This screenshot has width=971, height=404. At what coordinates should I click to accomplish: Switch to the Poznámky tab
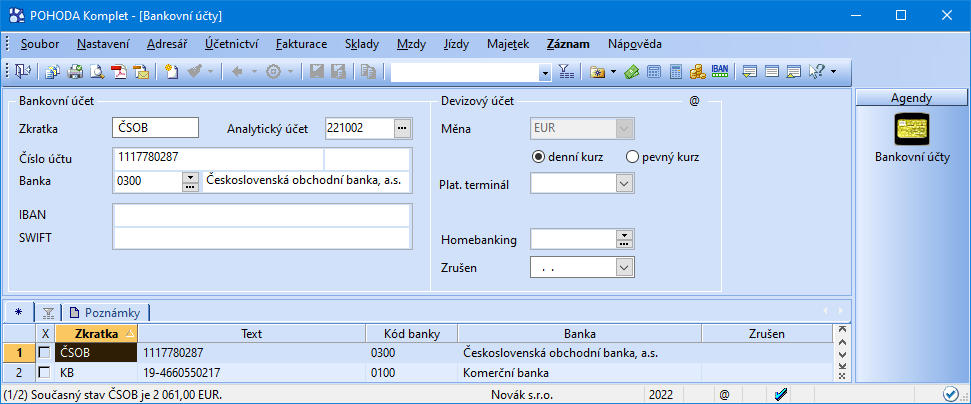pos(105,312)
